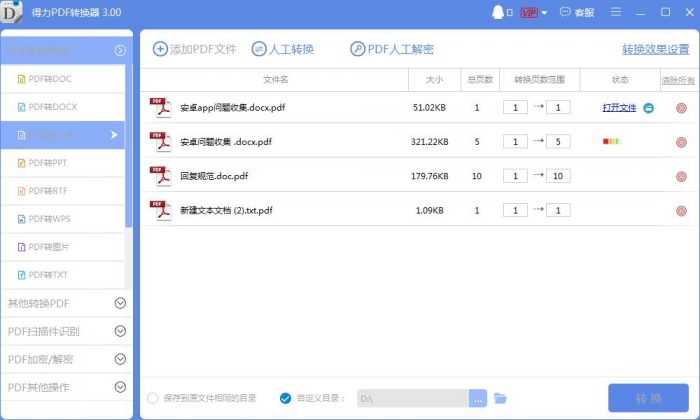The width and height of the screenshot is (700, 420).
Task: Click end page field for 新建文本文档 (2).txt.pdf
Action: click(558, 210)
